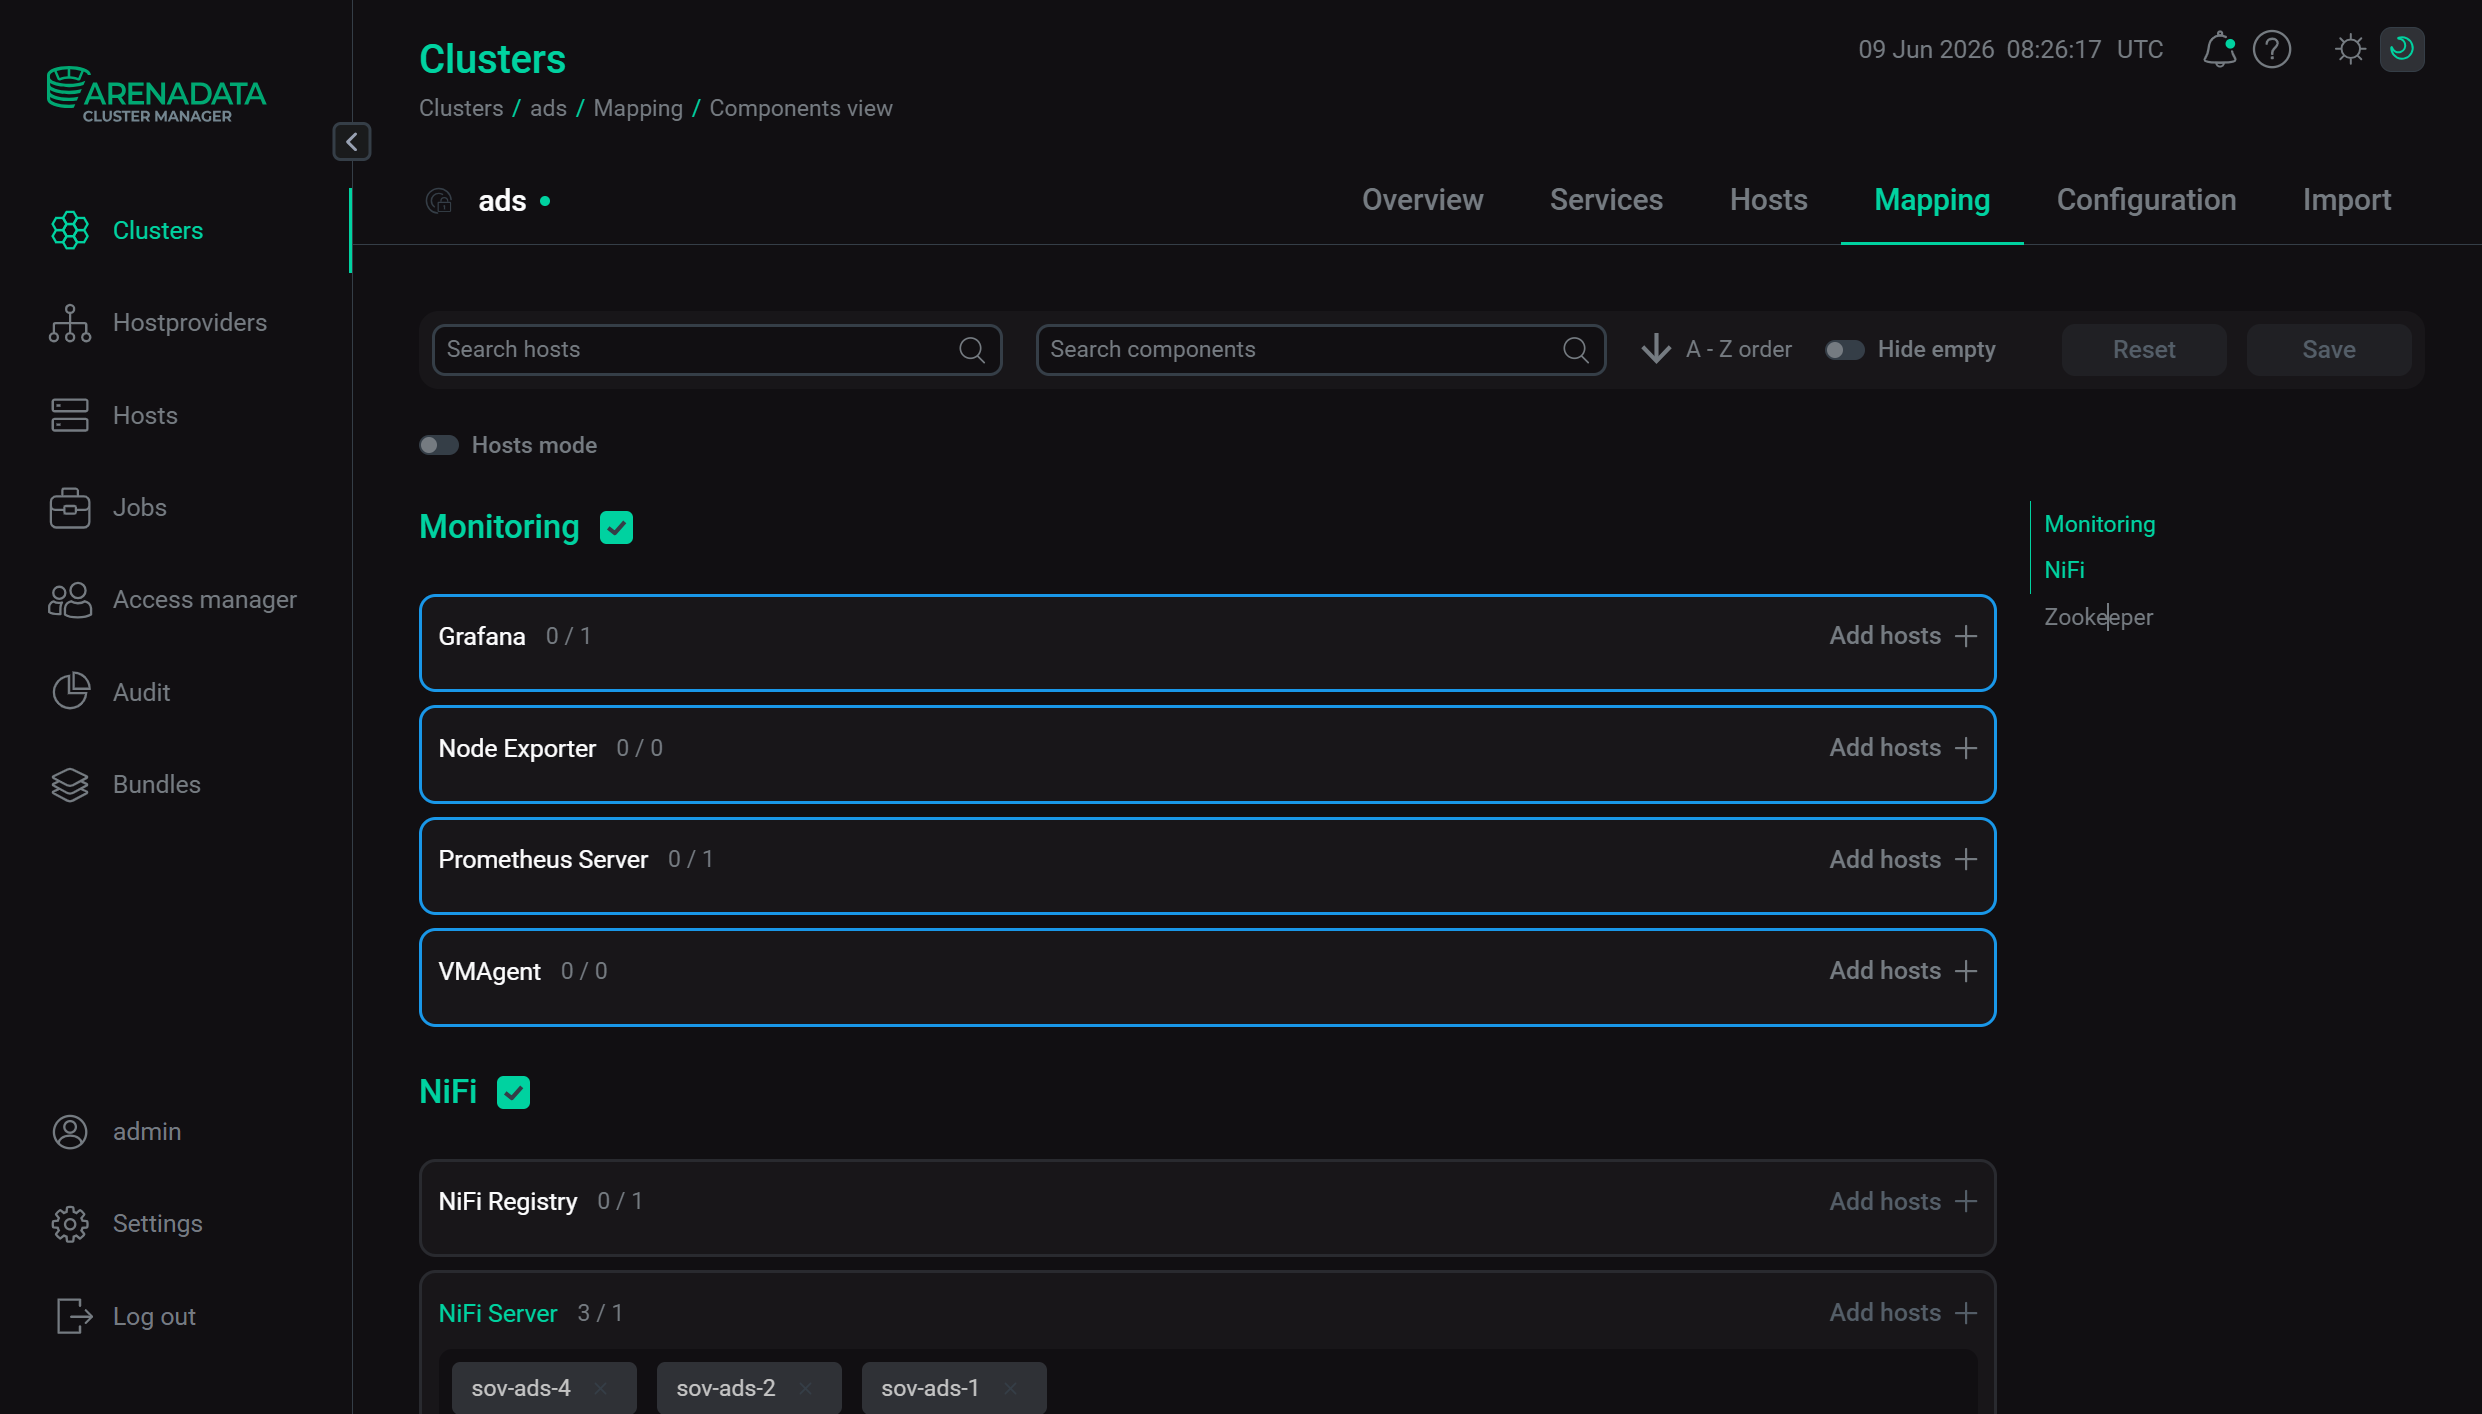The image size is (2482, 1414).
Task: Switch to the Services tab
Action: click(x=1606, y=200)
